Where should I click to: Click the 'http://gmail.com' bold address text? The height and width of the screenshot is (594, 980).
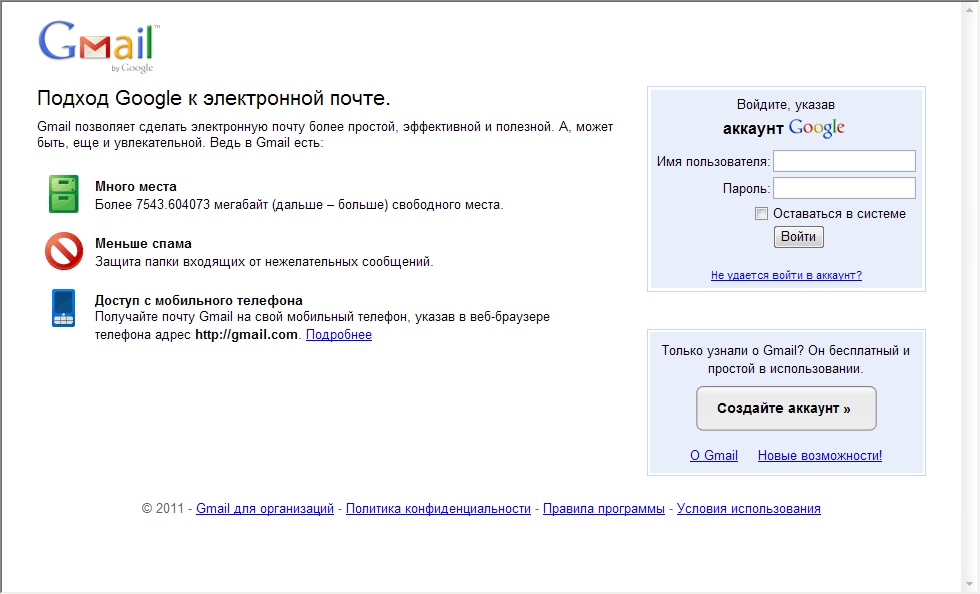(246, 335)
